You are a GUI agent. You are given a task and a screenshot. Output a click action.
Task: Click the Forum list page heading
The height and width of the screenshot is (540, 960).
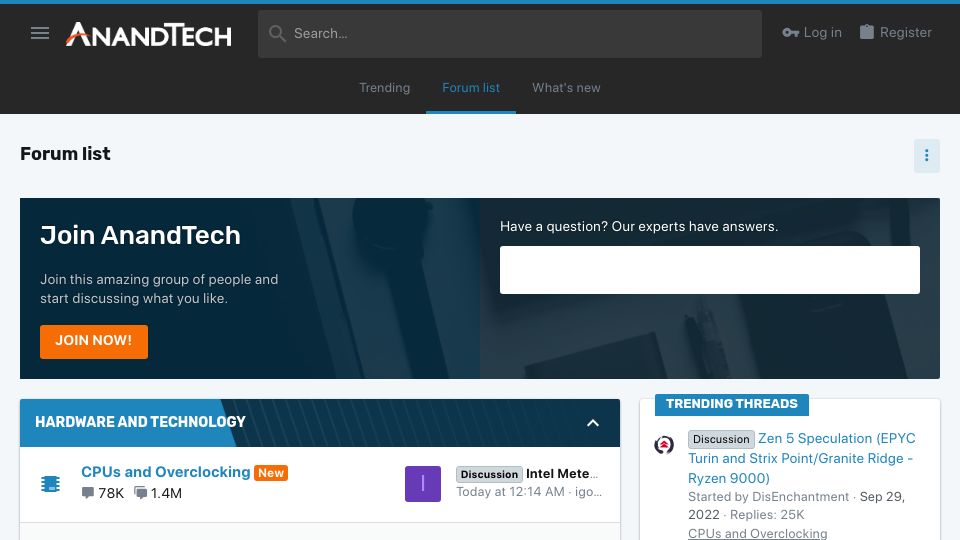(x=66, y=154)
